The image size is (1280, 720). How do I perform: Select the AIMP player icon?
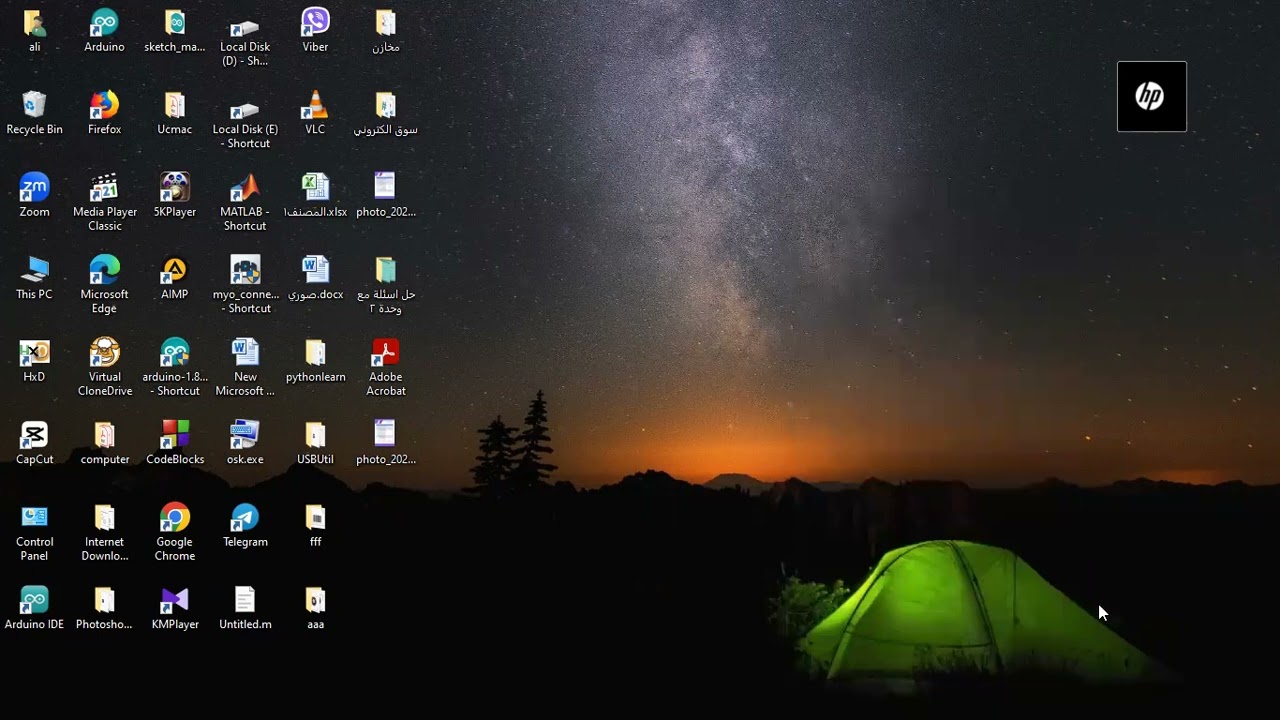click(x=175, y=269)
